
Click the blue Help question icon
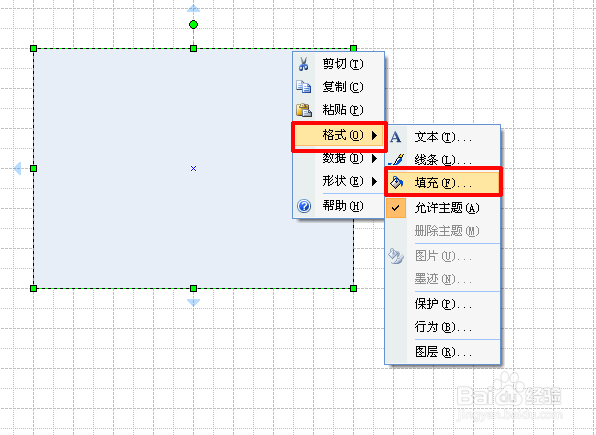[304, 206]
